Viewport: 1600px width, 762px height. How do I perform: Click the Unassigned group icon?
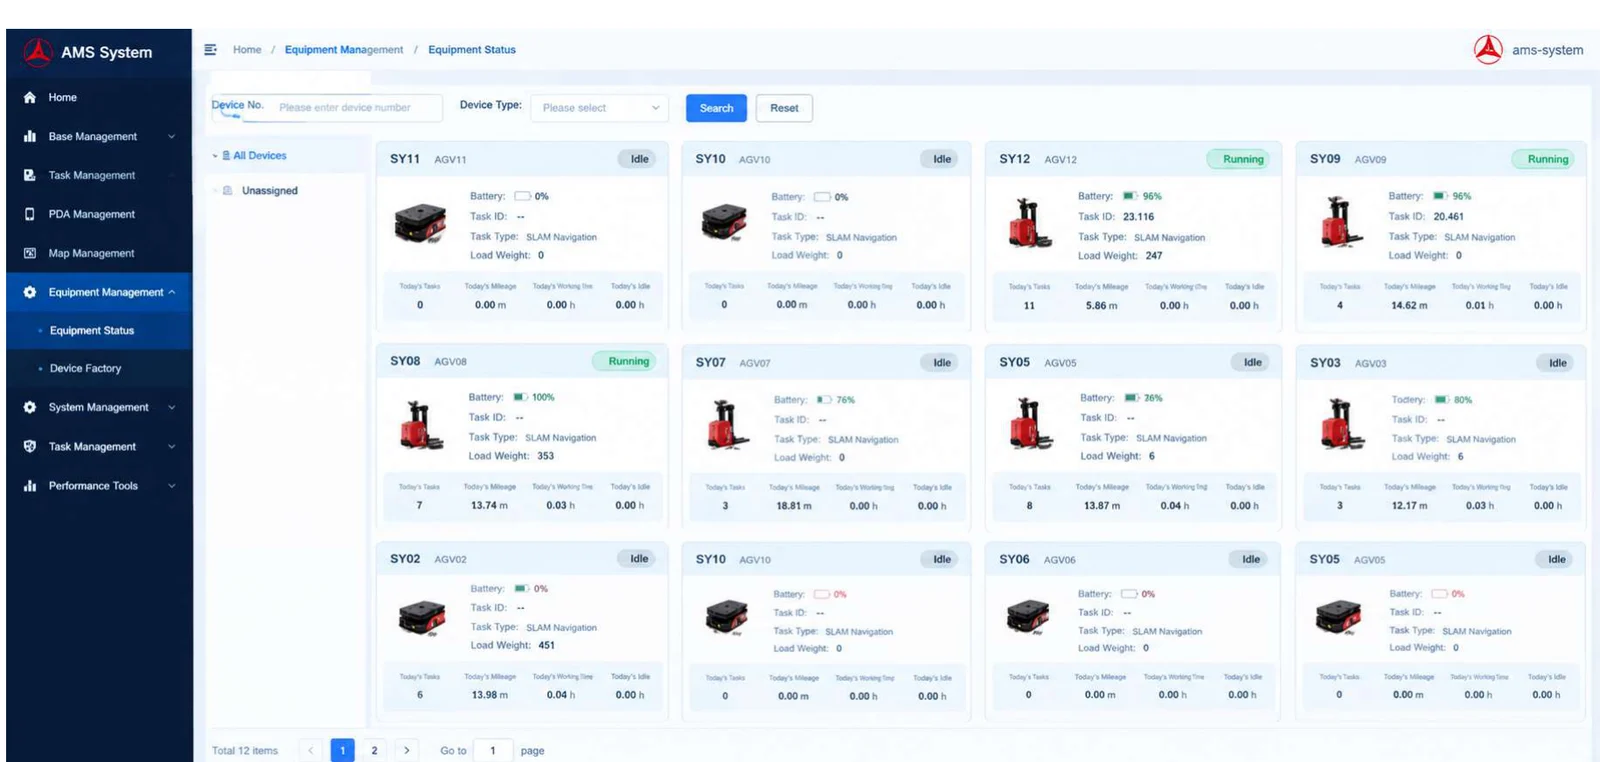tap(228, 190)
